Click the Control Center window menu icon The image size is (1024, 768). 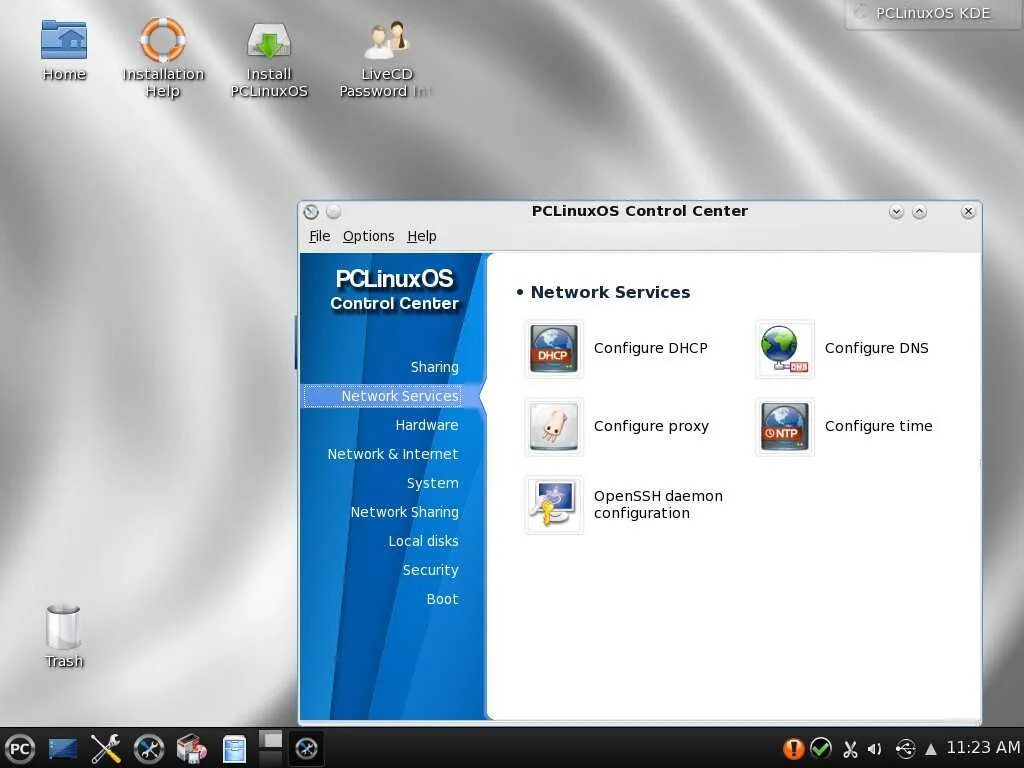[x=311, y=212]
